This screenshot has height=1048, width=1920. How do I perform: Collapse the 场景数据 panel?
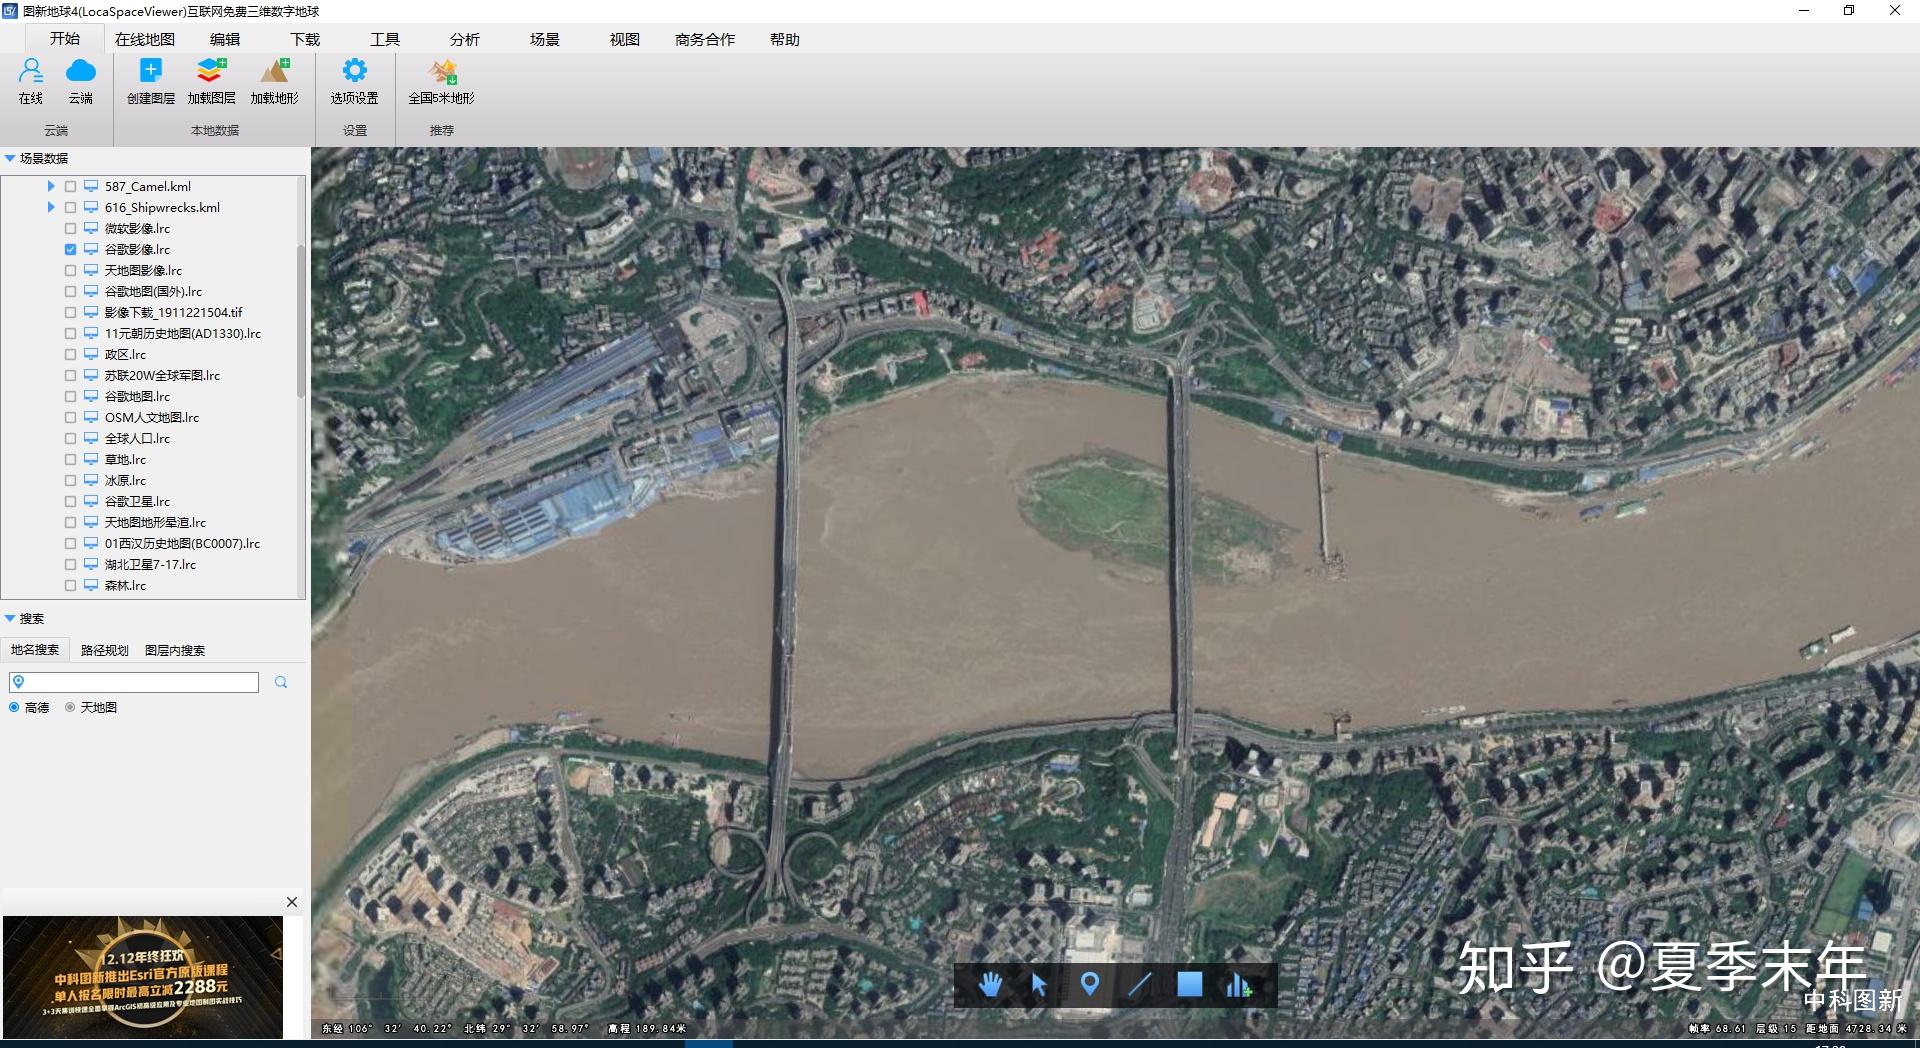pos(10,158)
